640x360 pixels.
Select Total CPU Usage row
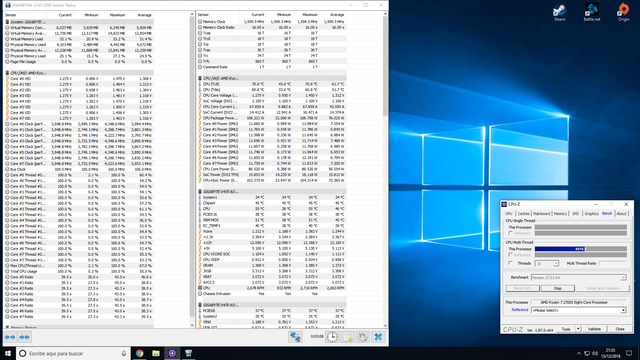pos(79,271)
